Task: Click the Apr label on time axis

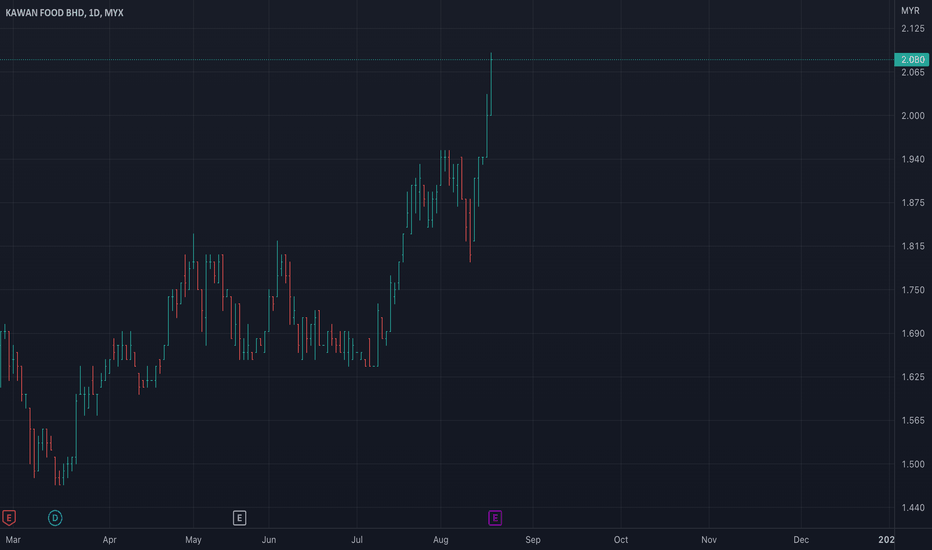Action: pos(109,540)
